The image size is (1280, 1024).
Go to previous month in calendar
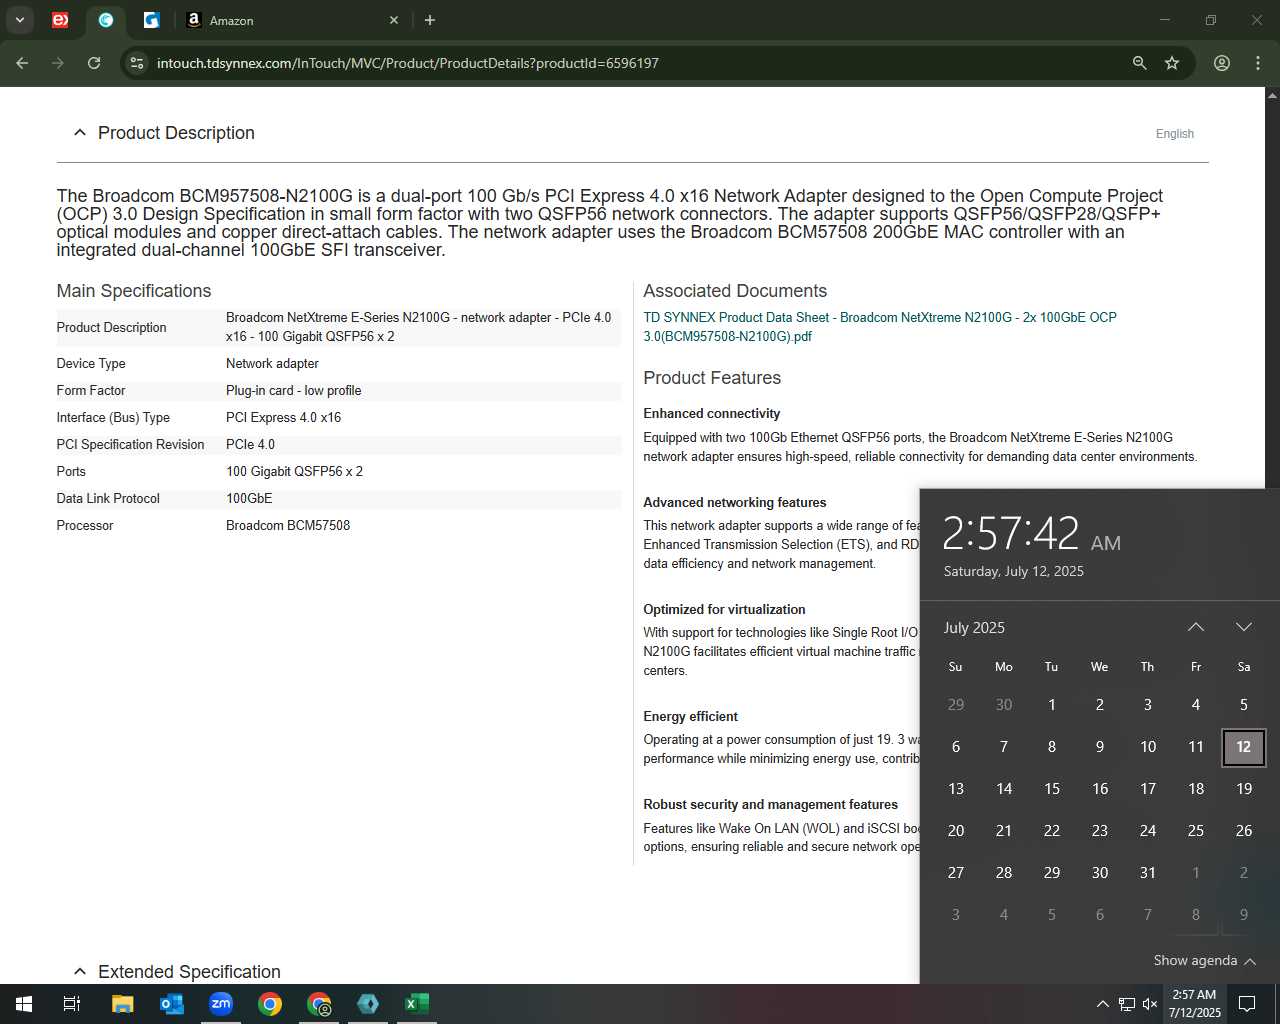pyautogui.click(x=1196, y=627)
